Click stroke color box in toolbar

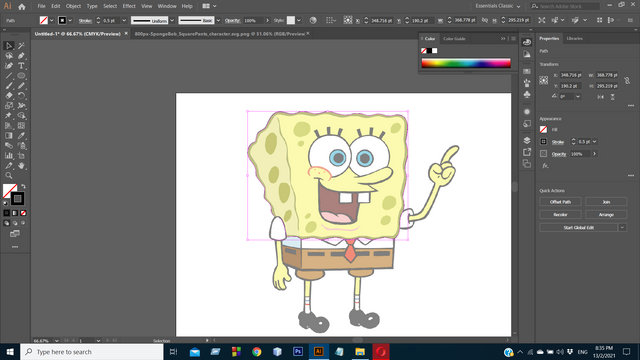click(x=17, y=199)
